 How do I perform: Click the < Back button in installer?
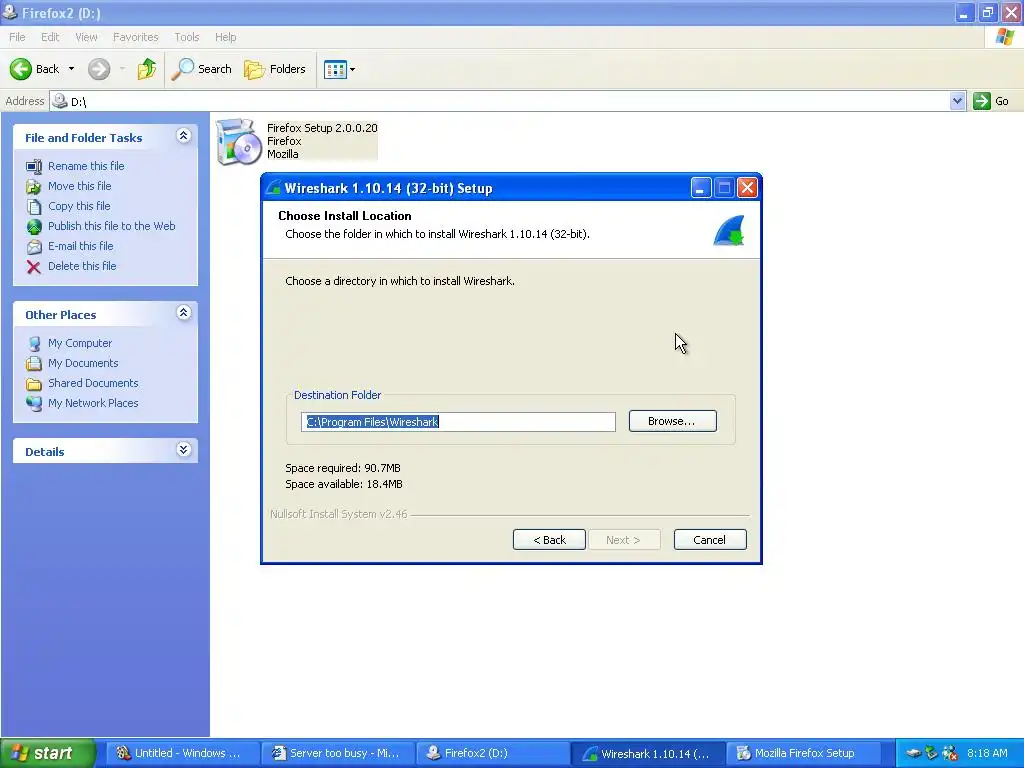tap(549, 540)
